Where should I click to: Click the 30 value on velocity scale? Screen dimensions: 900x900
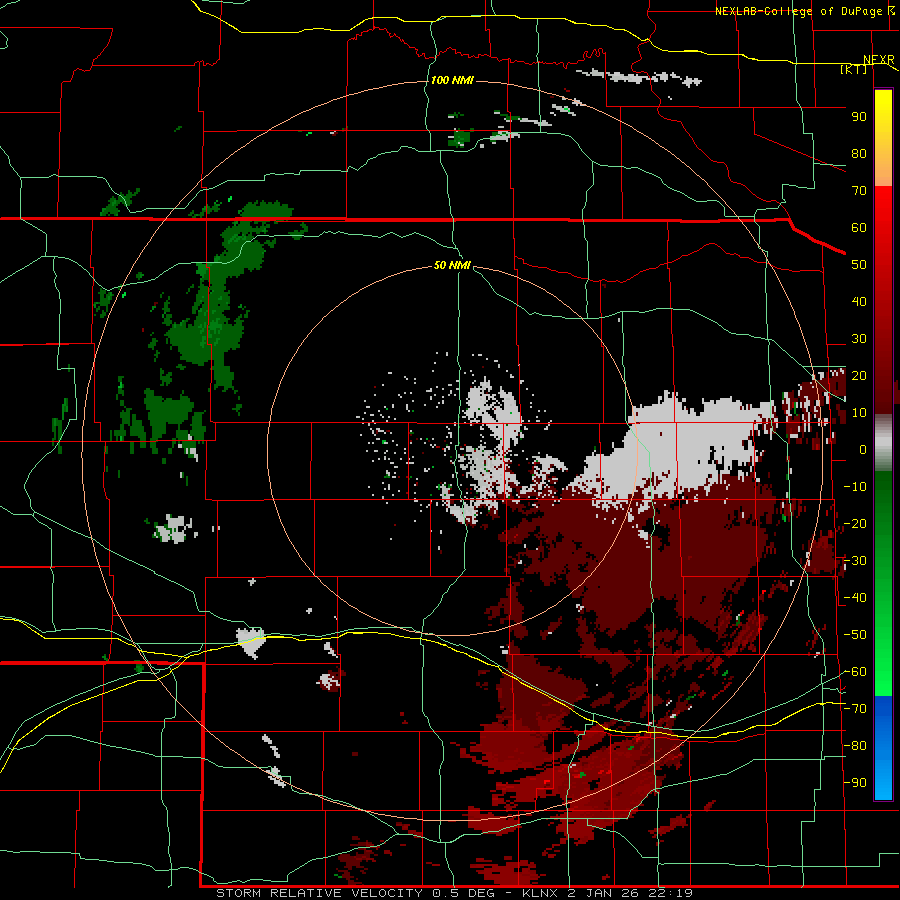pos(859,339)
